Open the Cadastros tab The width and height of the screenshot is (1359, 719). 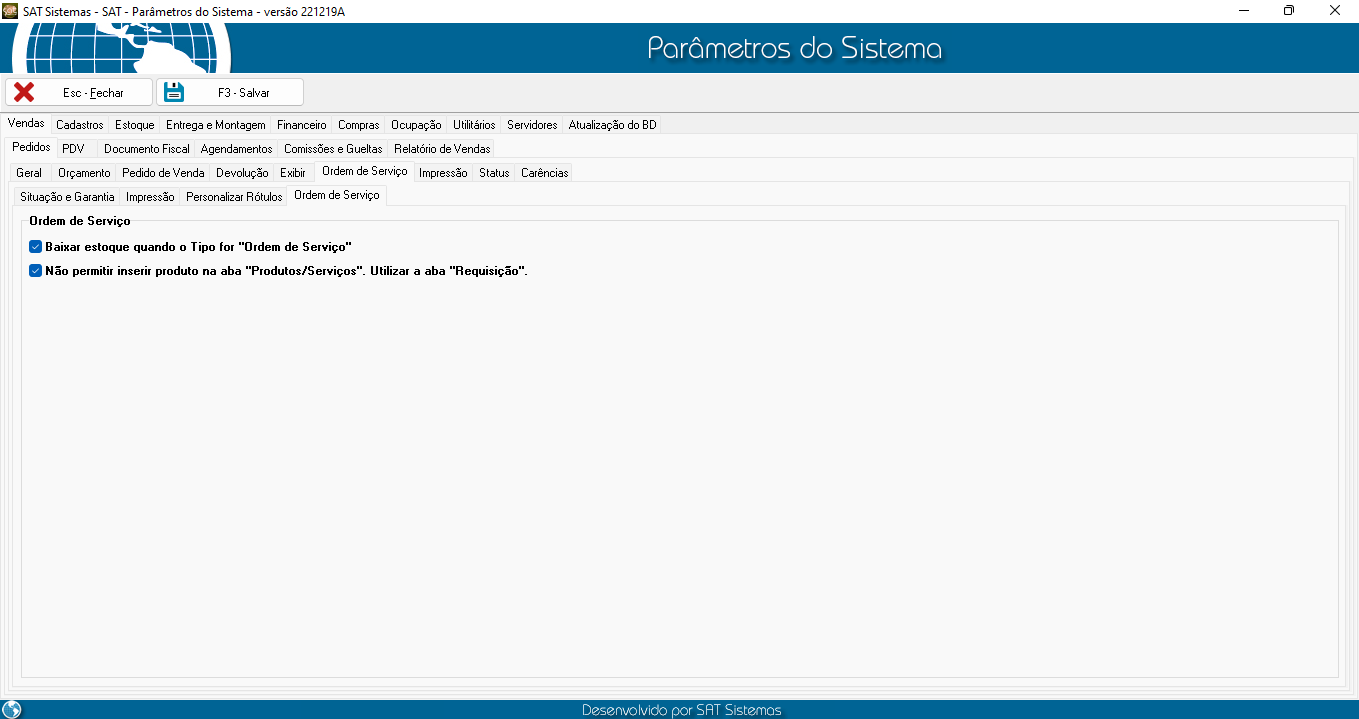(79, 125)
